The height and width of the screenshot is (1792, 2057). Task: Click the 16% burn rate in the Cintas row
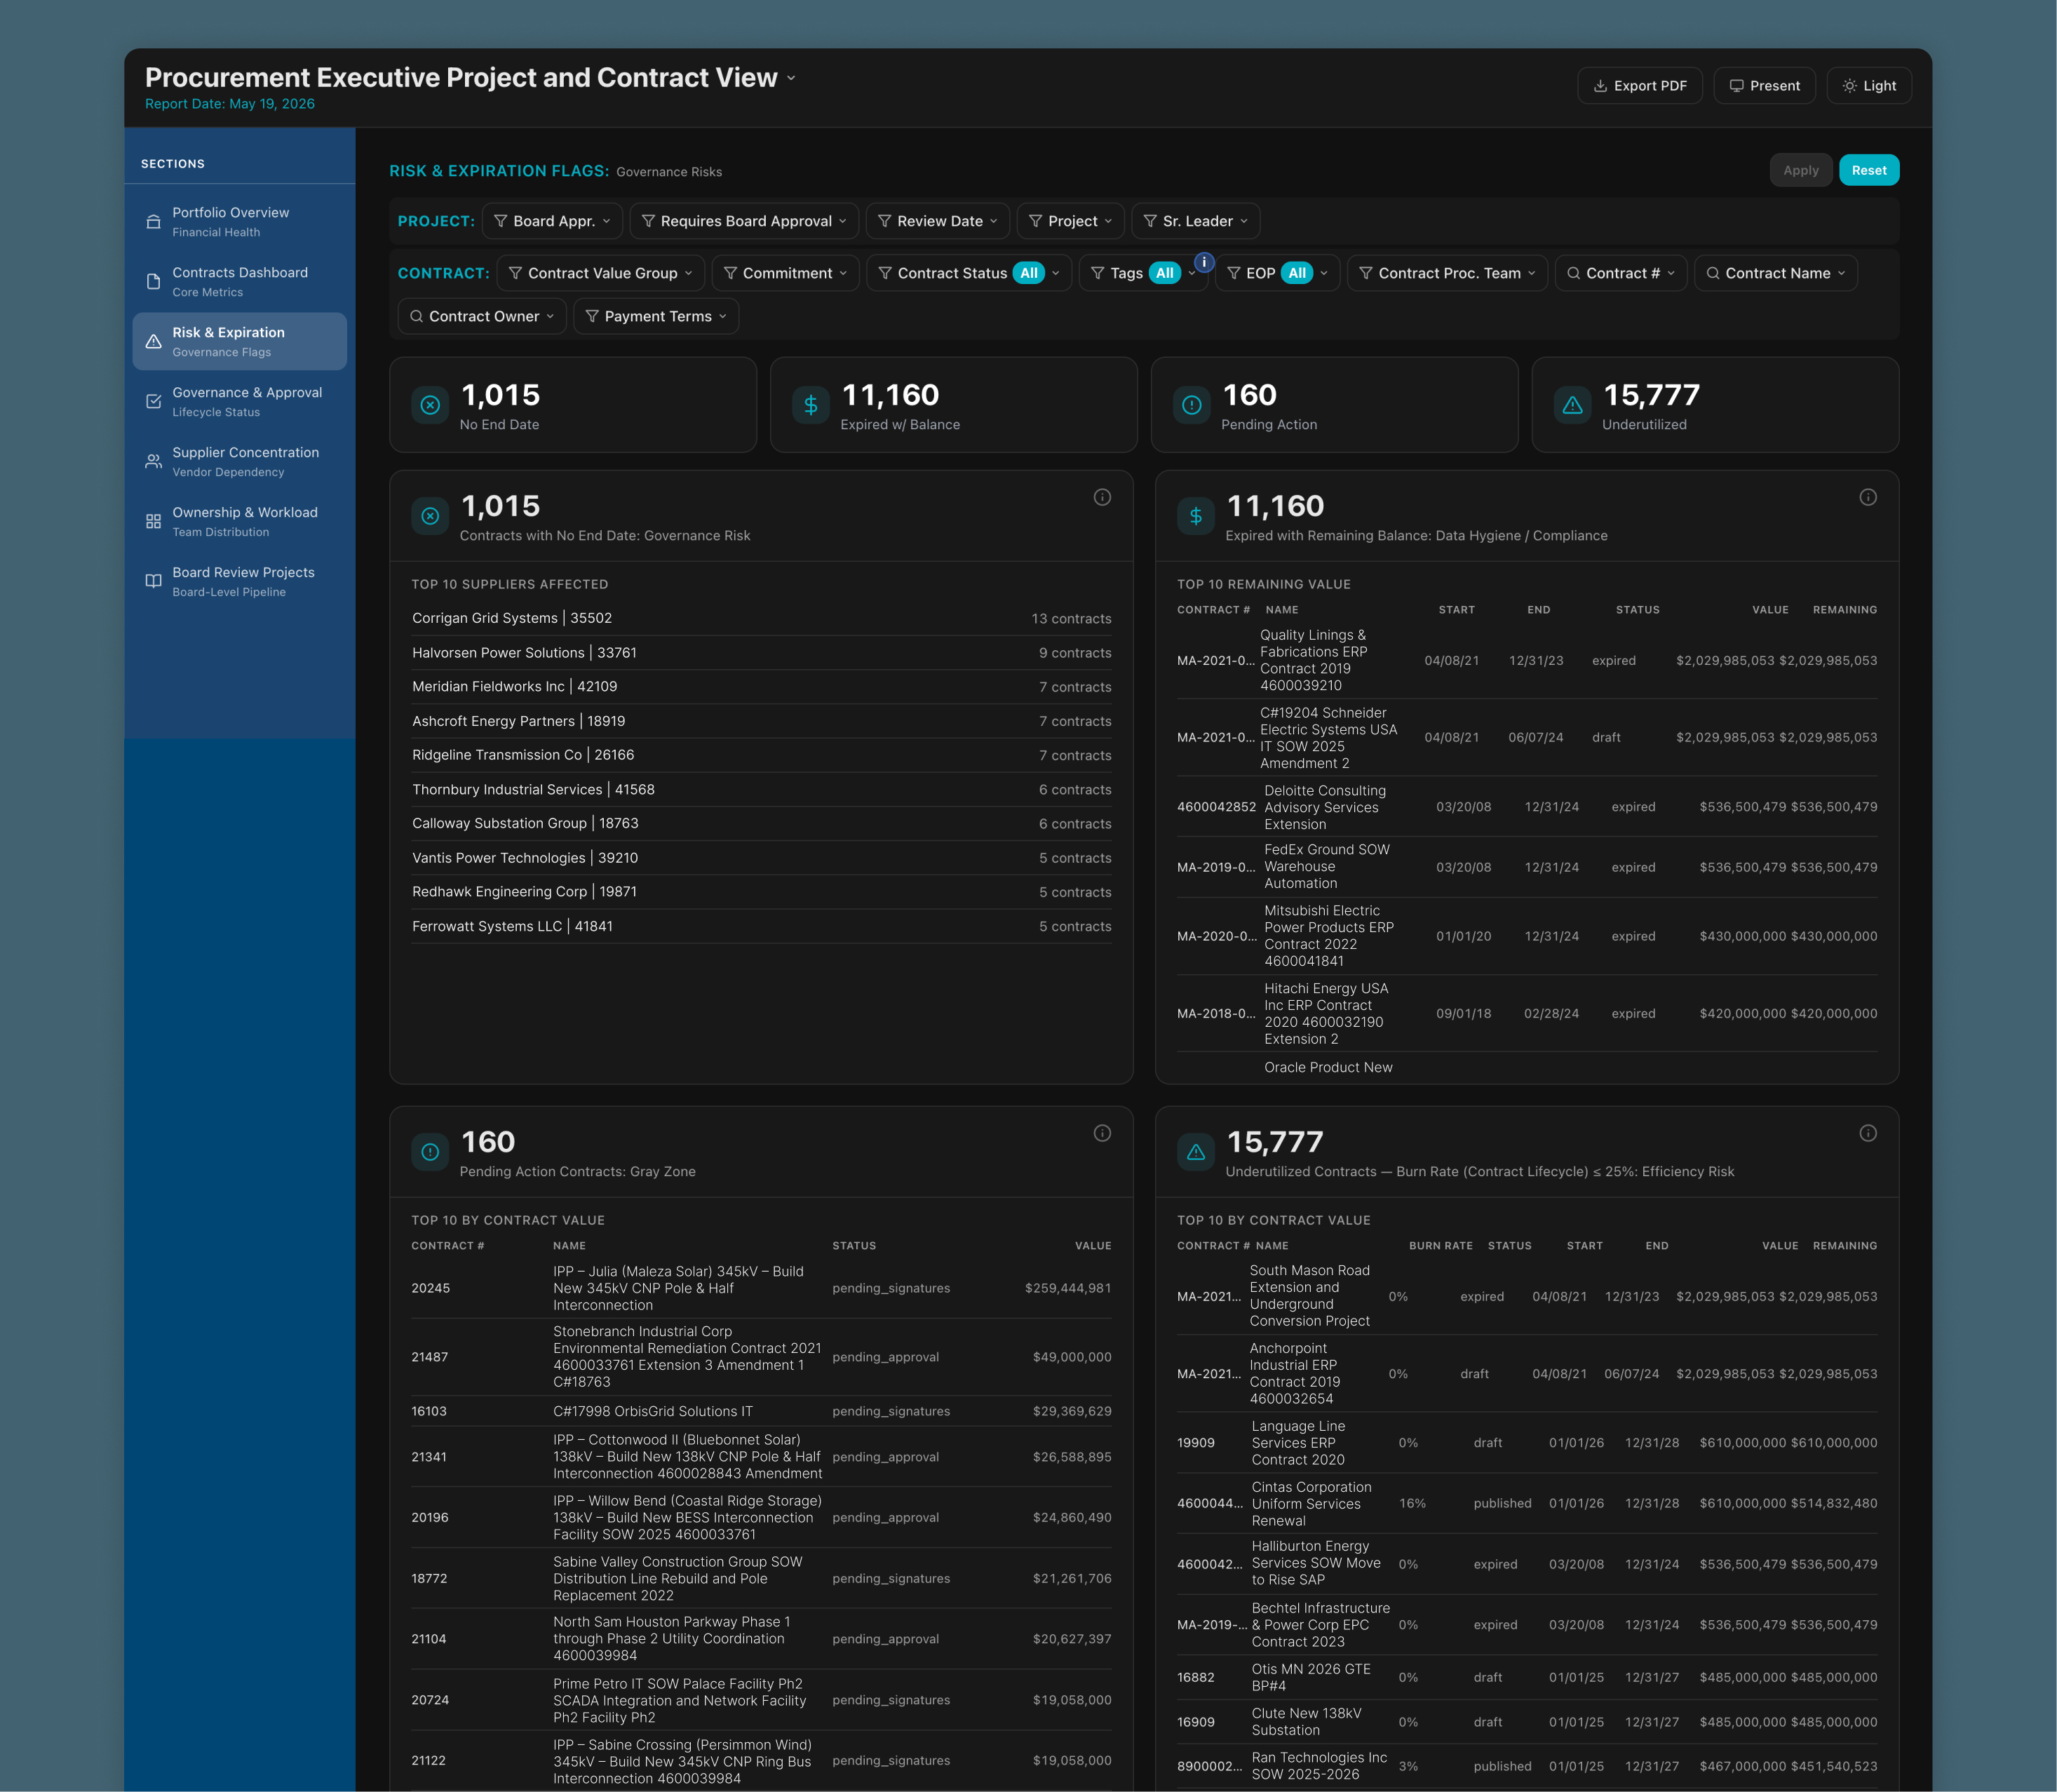coord(1412,1503)
